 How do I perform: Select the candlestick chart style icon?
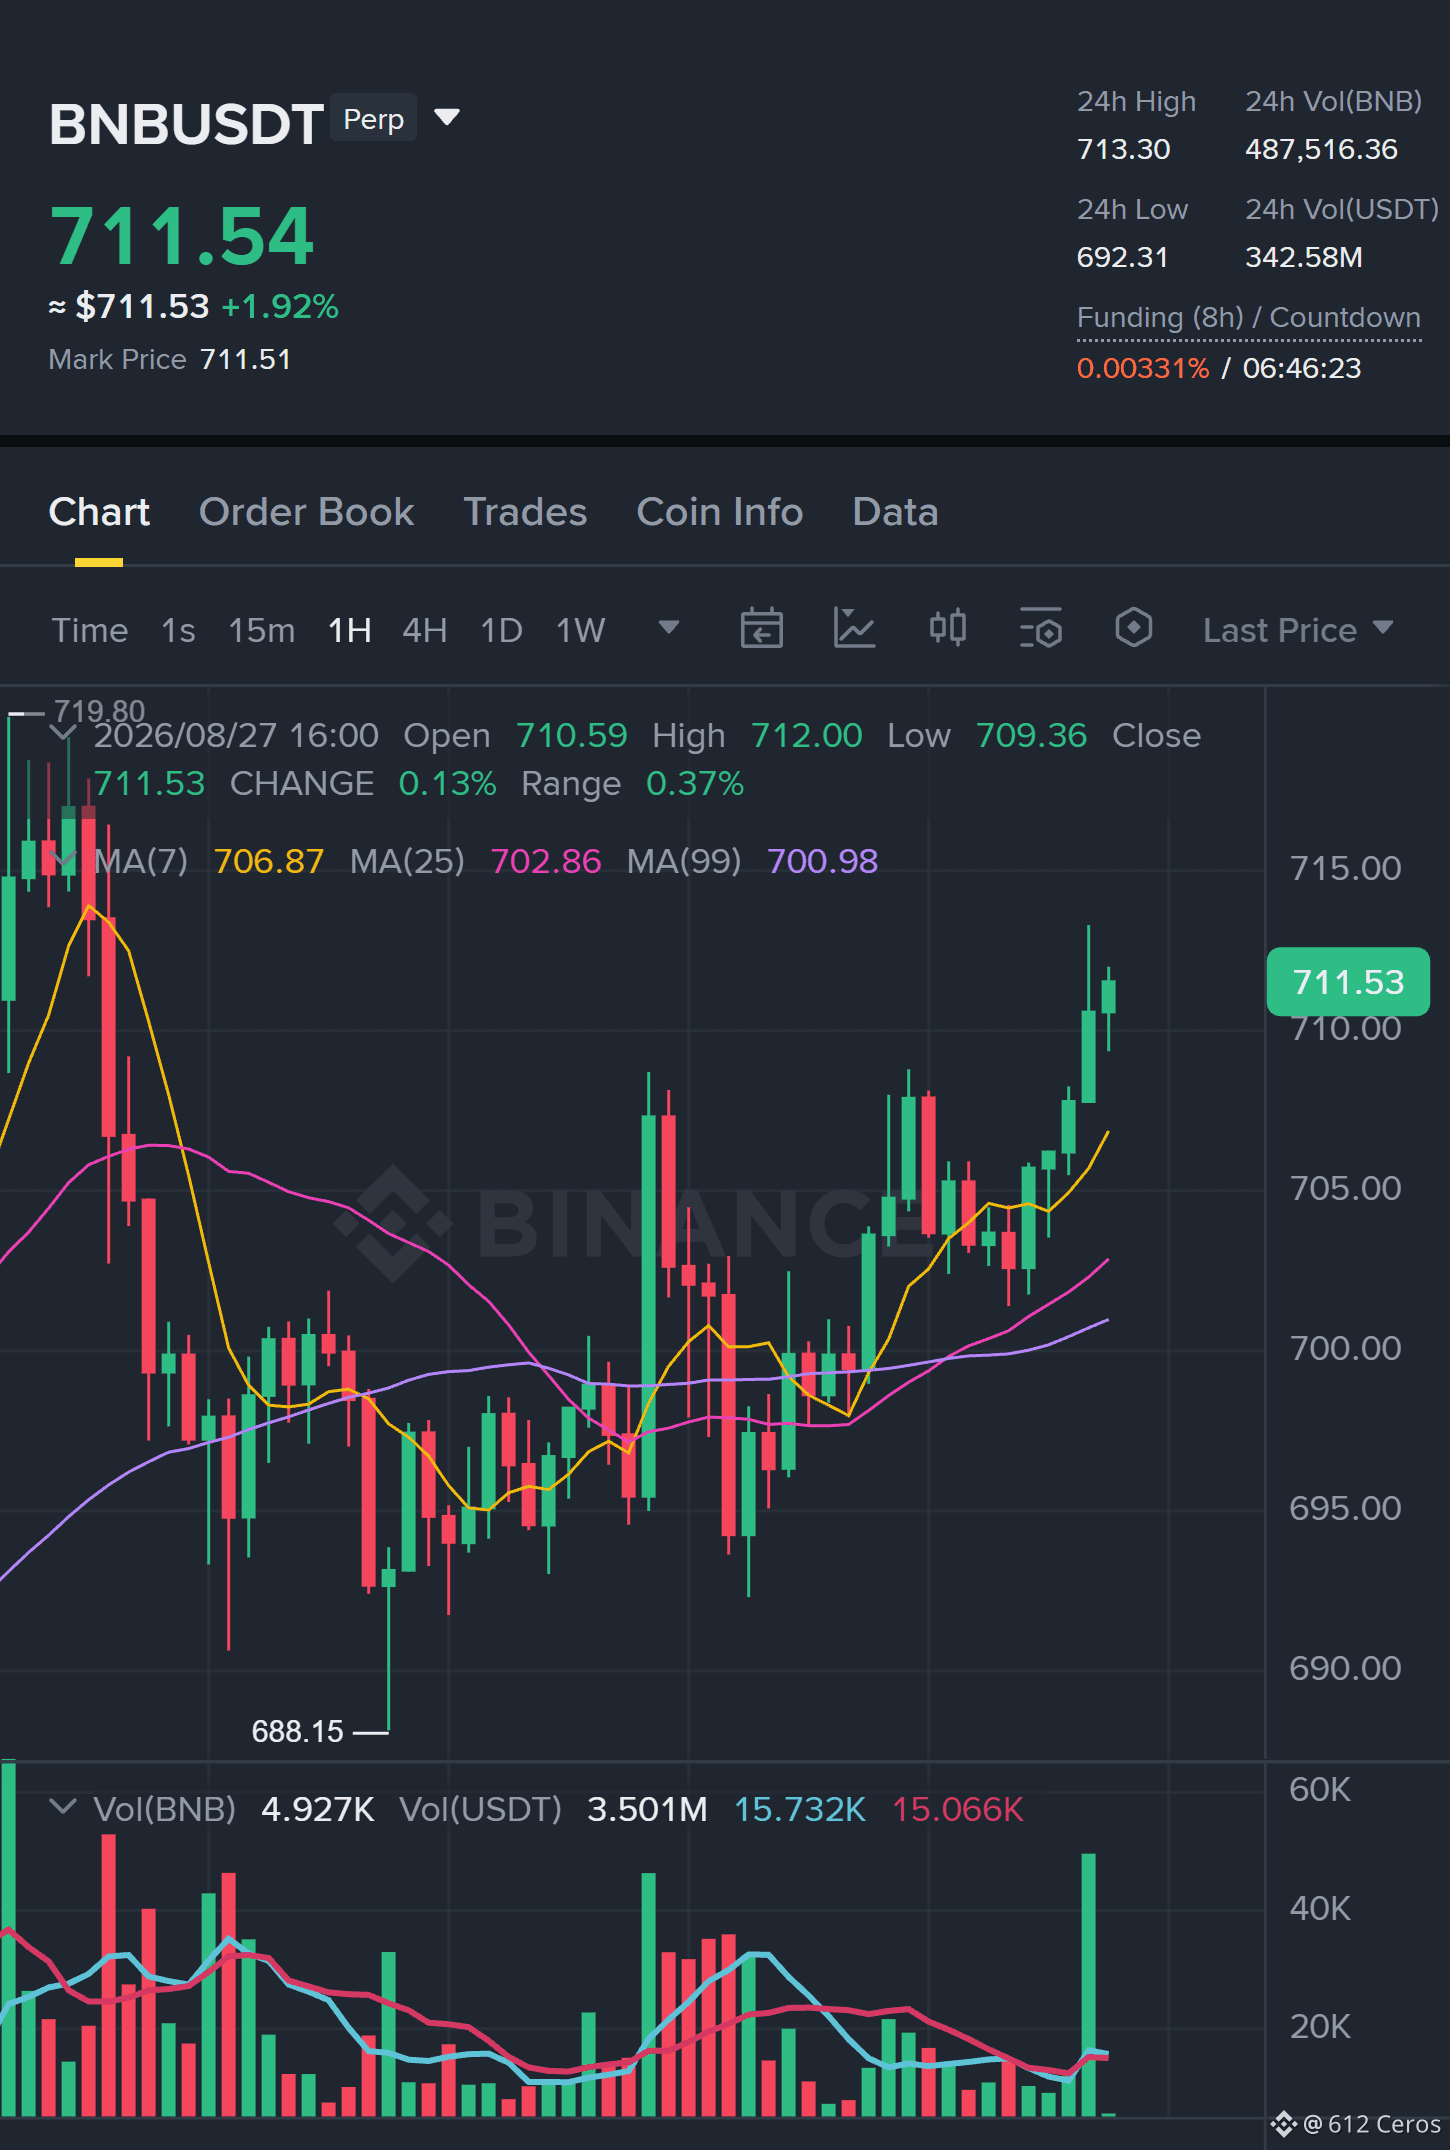coord(947,629)
